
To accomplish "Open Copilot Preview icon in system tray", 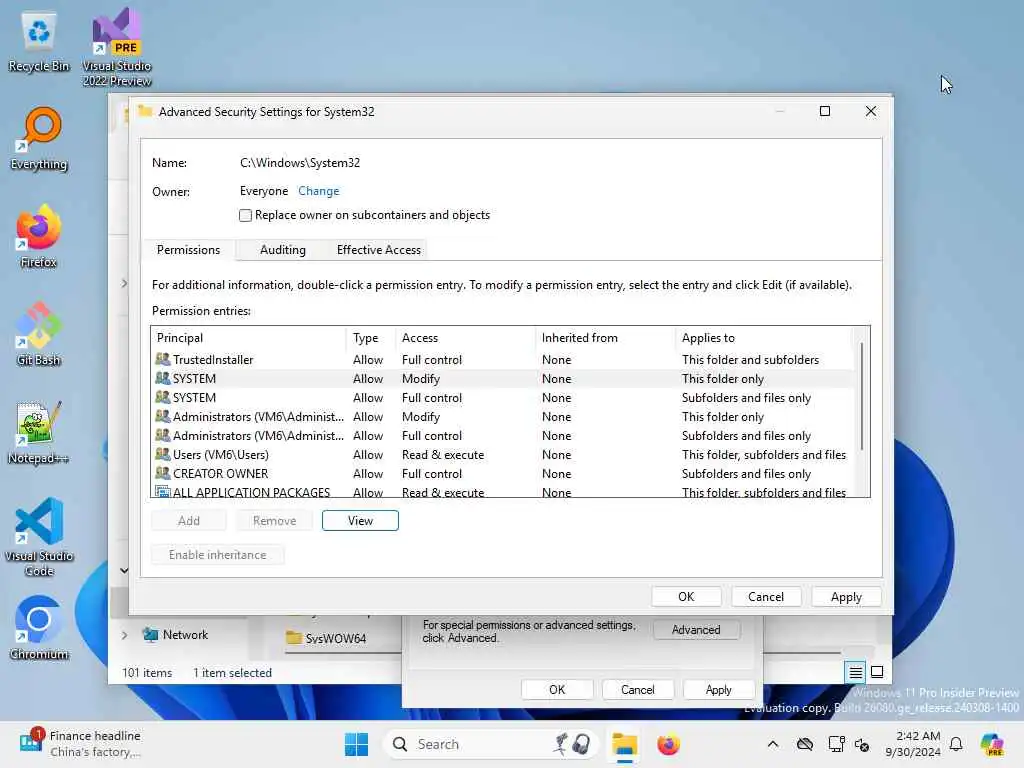I will pos(992,744).
